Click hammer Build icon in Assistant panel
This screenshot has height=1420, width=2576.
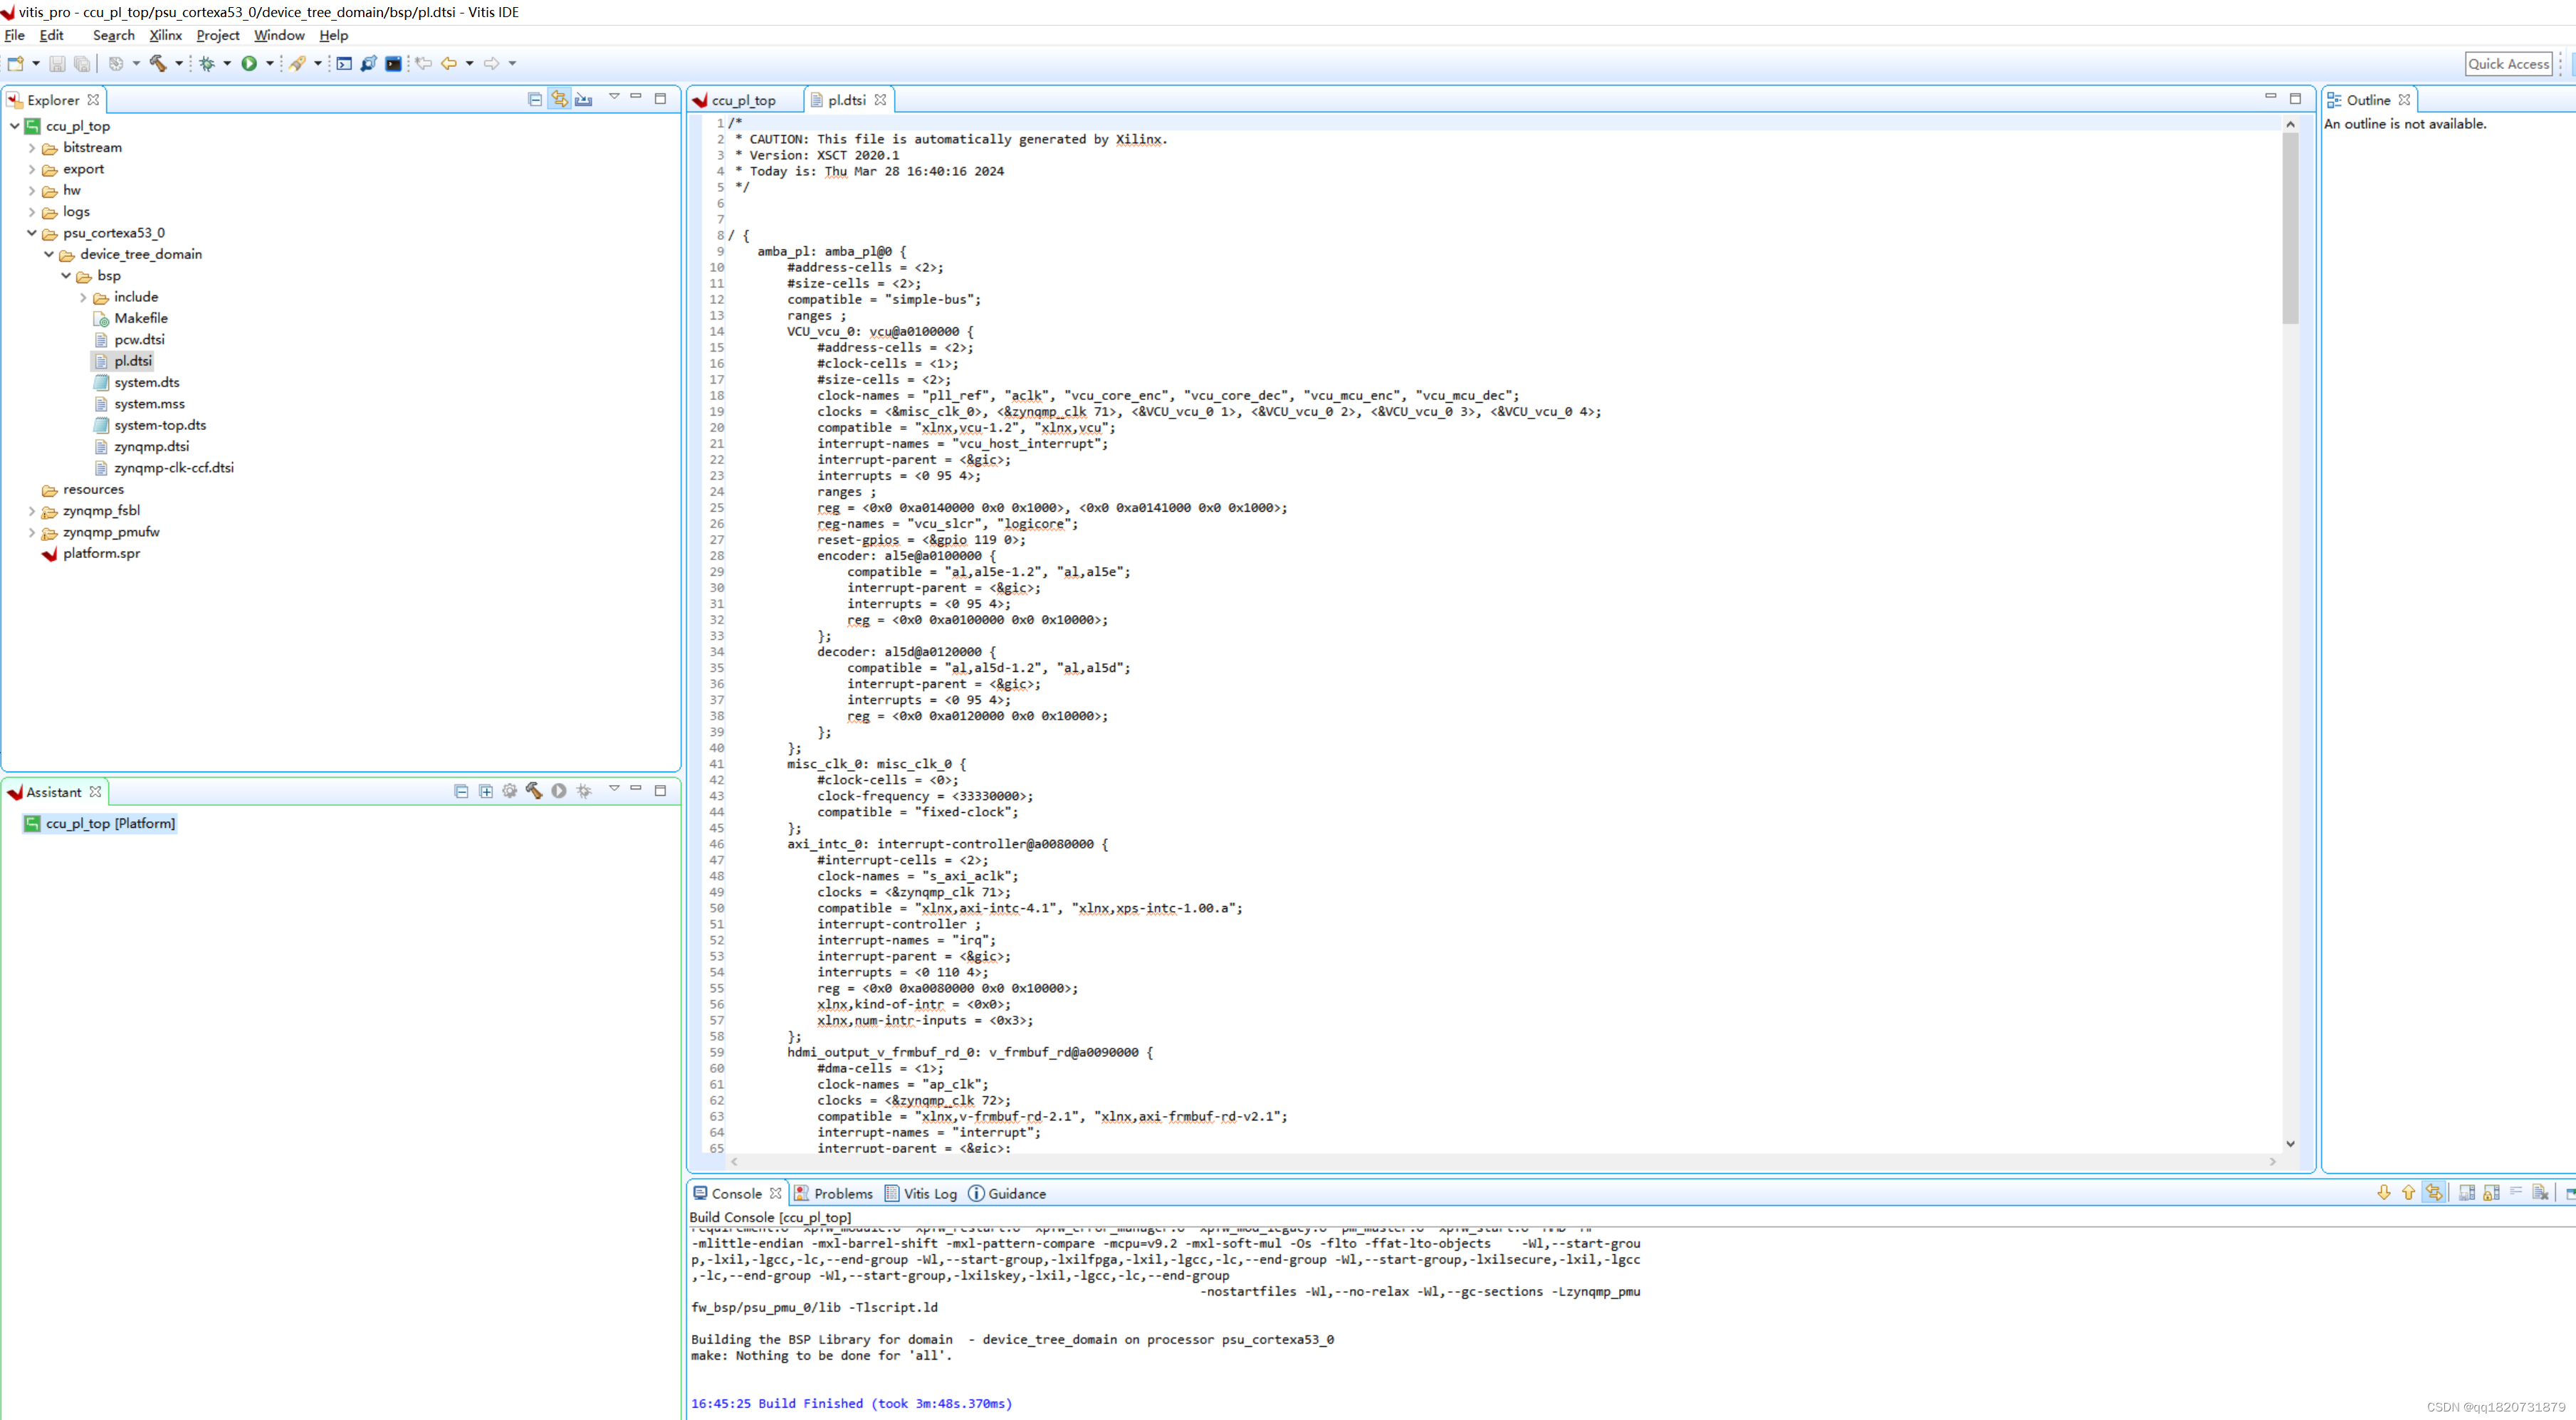click(534, 791)
